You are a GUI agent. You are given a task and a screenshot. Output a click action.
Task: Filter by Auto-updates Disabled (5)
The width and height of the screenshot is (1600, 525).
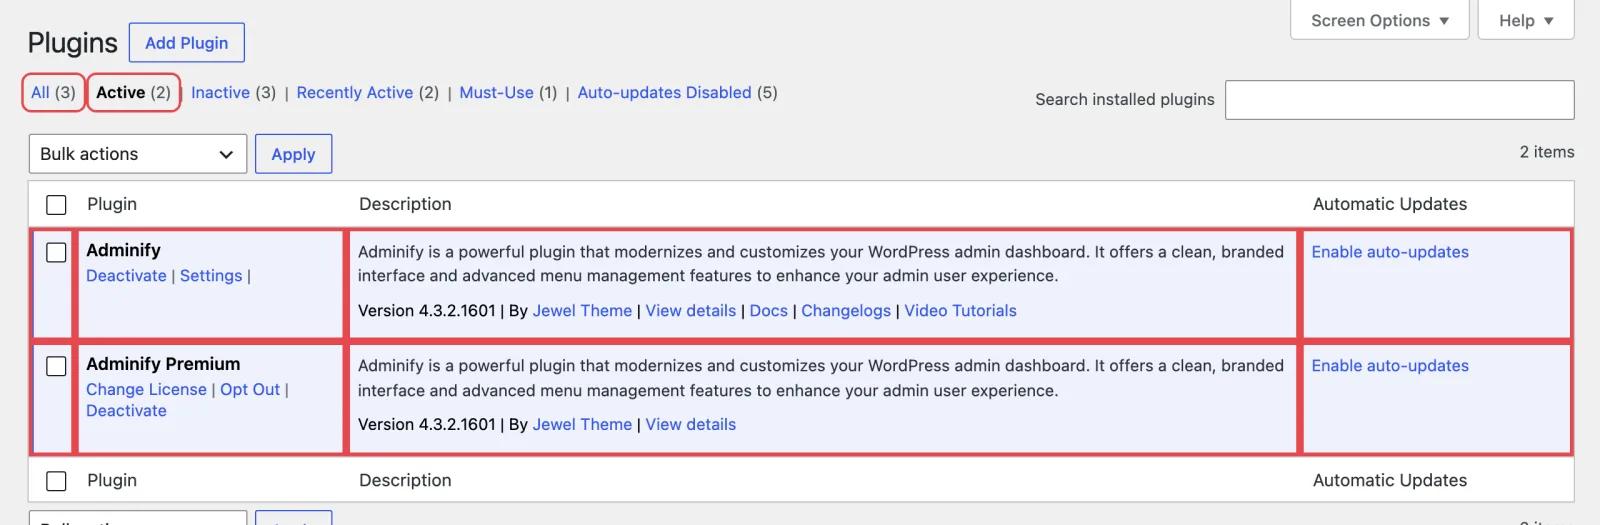point(677,92)
